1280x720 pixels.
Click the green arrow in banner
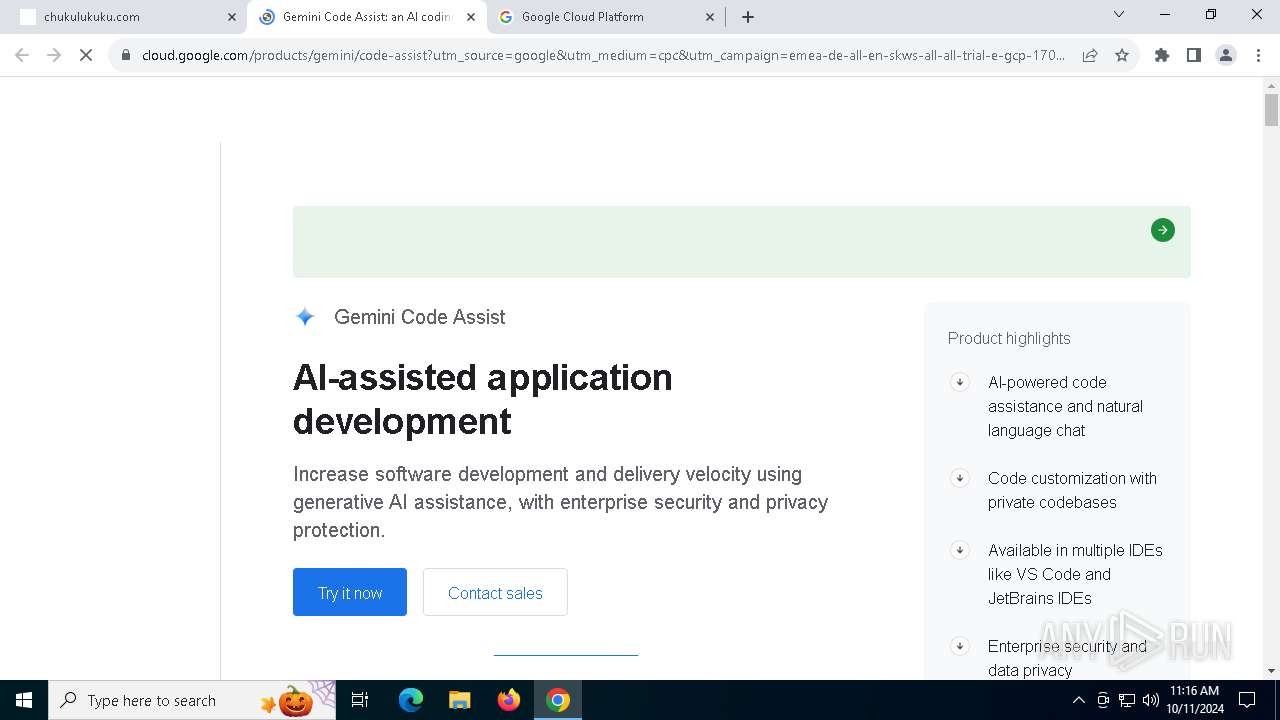click(x=1162, y=231)
